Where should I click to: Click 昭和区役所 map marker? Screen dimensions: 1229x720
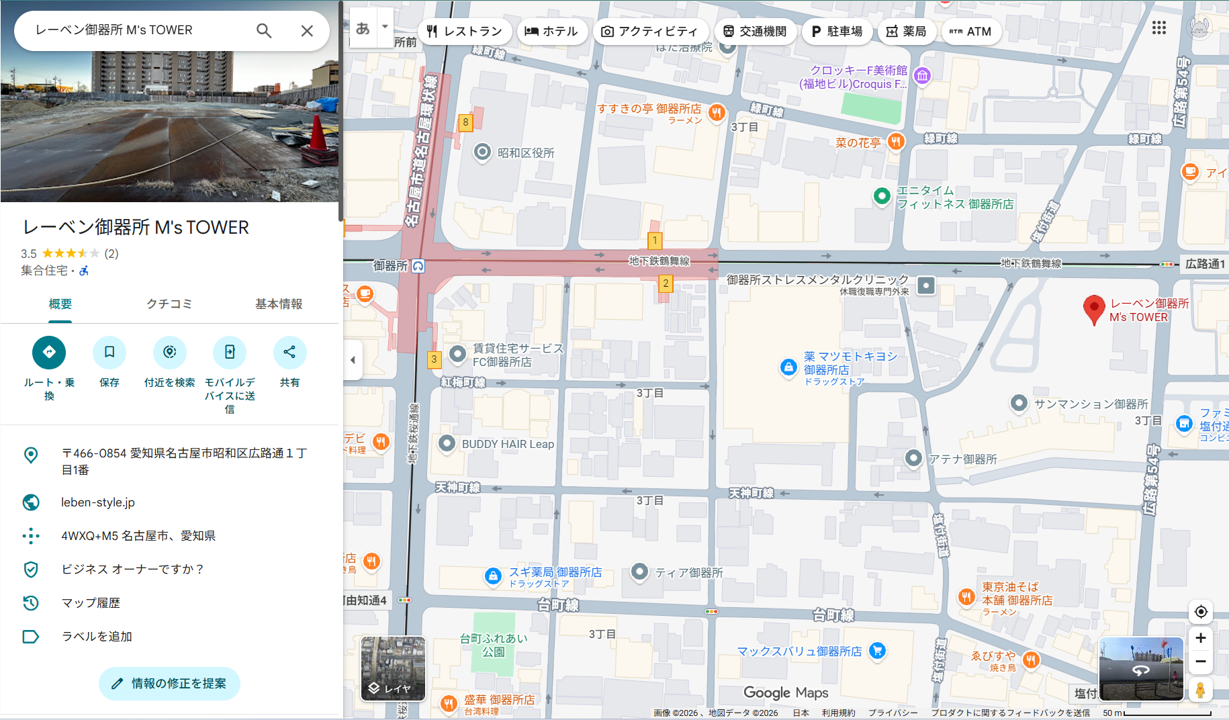[x=482, y=153]
